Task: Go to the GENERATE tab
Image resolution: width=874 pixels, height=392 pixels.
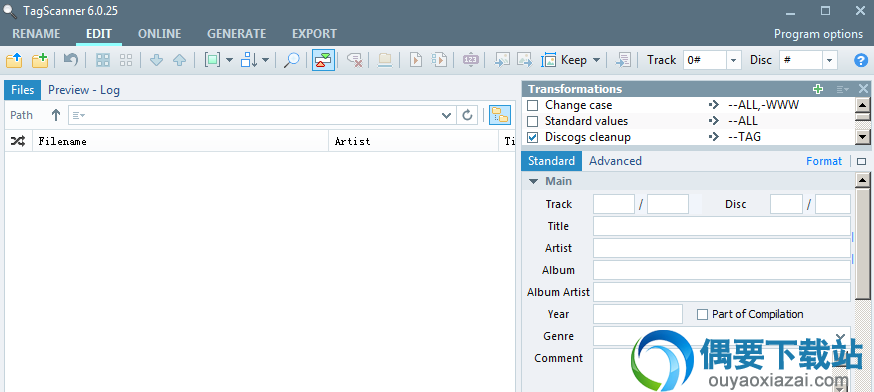Action: pos(236,34)
